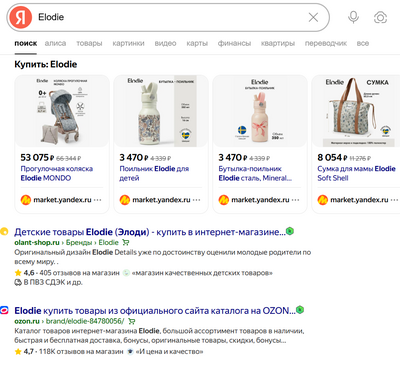The height and width of the screenshot is (367, 400).
Task: Click «магазин качественных детских товаров» badge icon
Action: point(126,273)
